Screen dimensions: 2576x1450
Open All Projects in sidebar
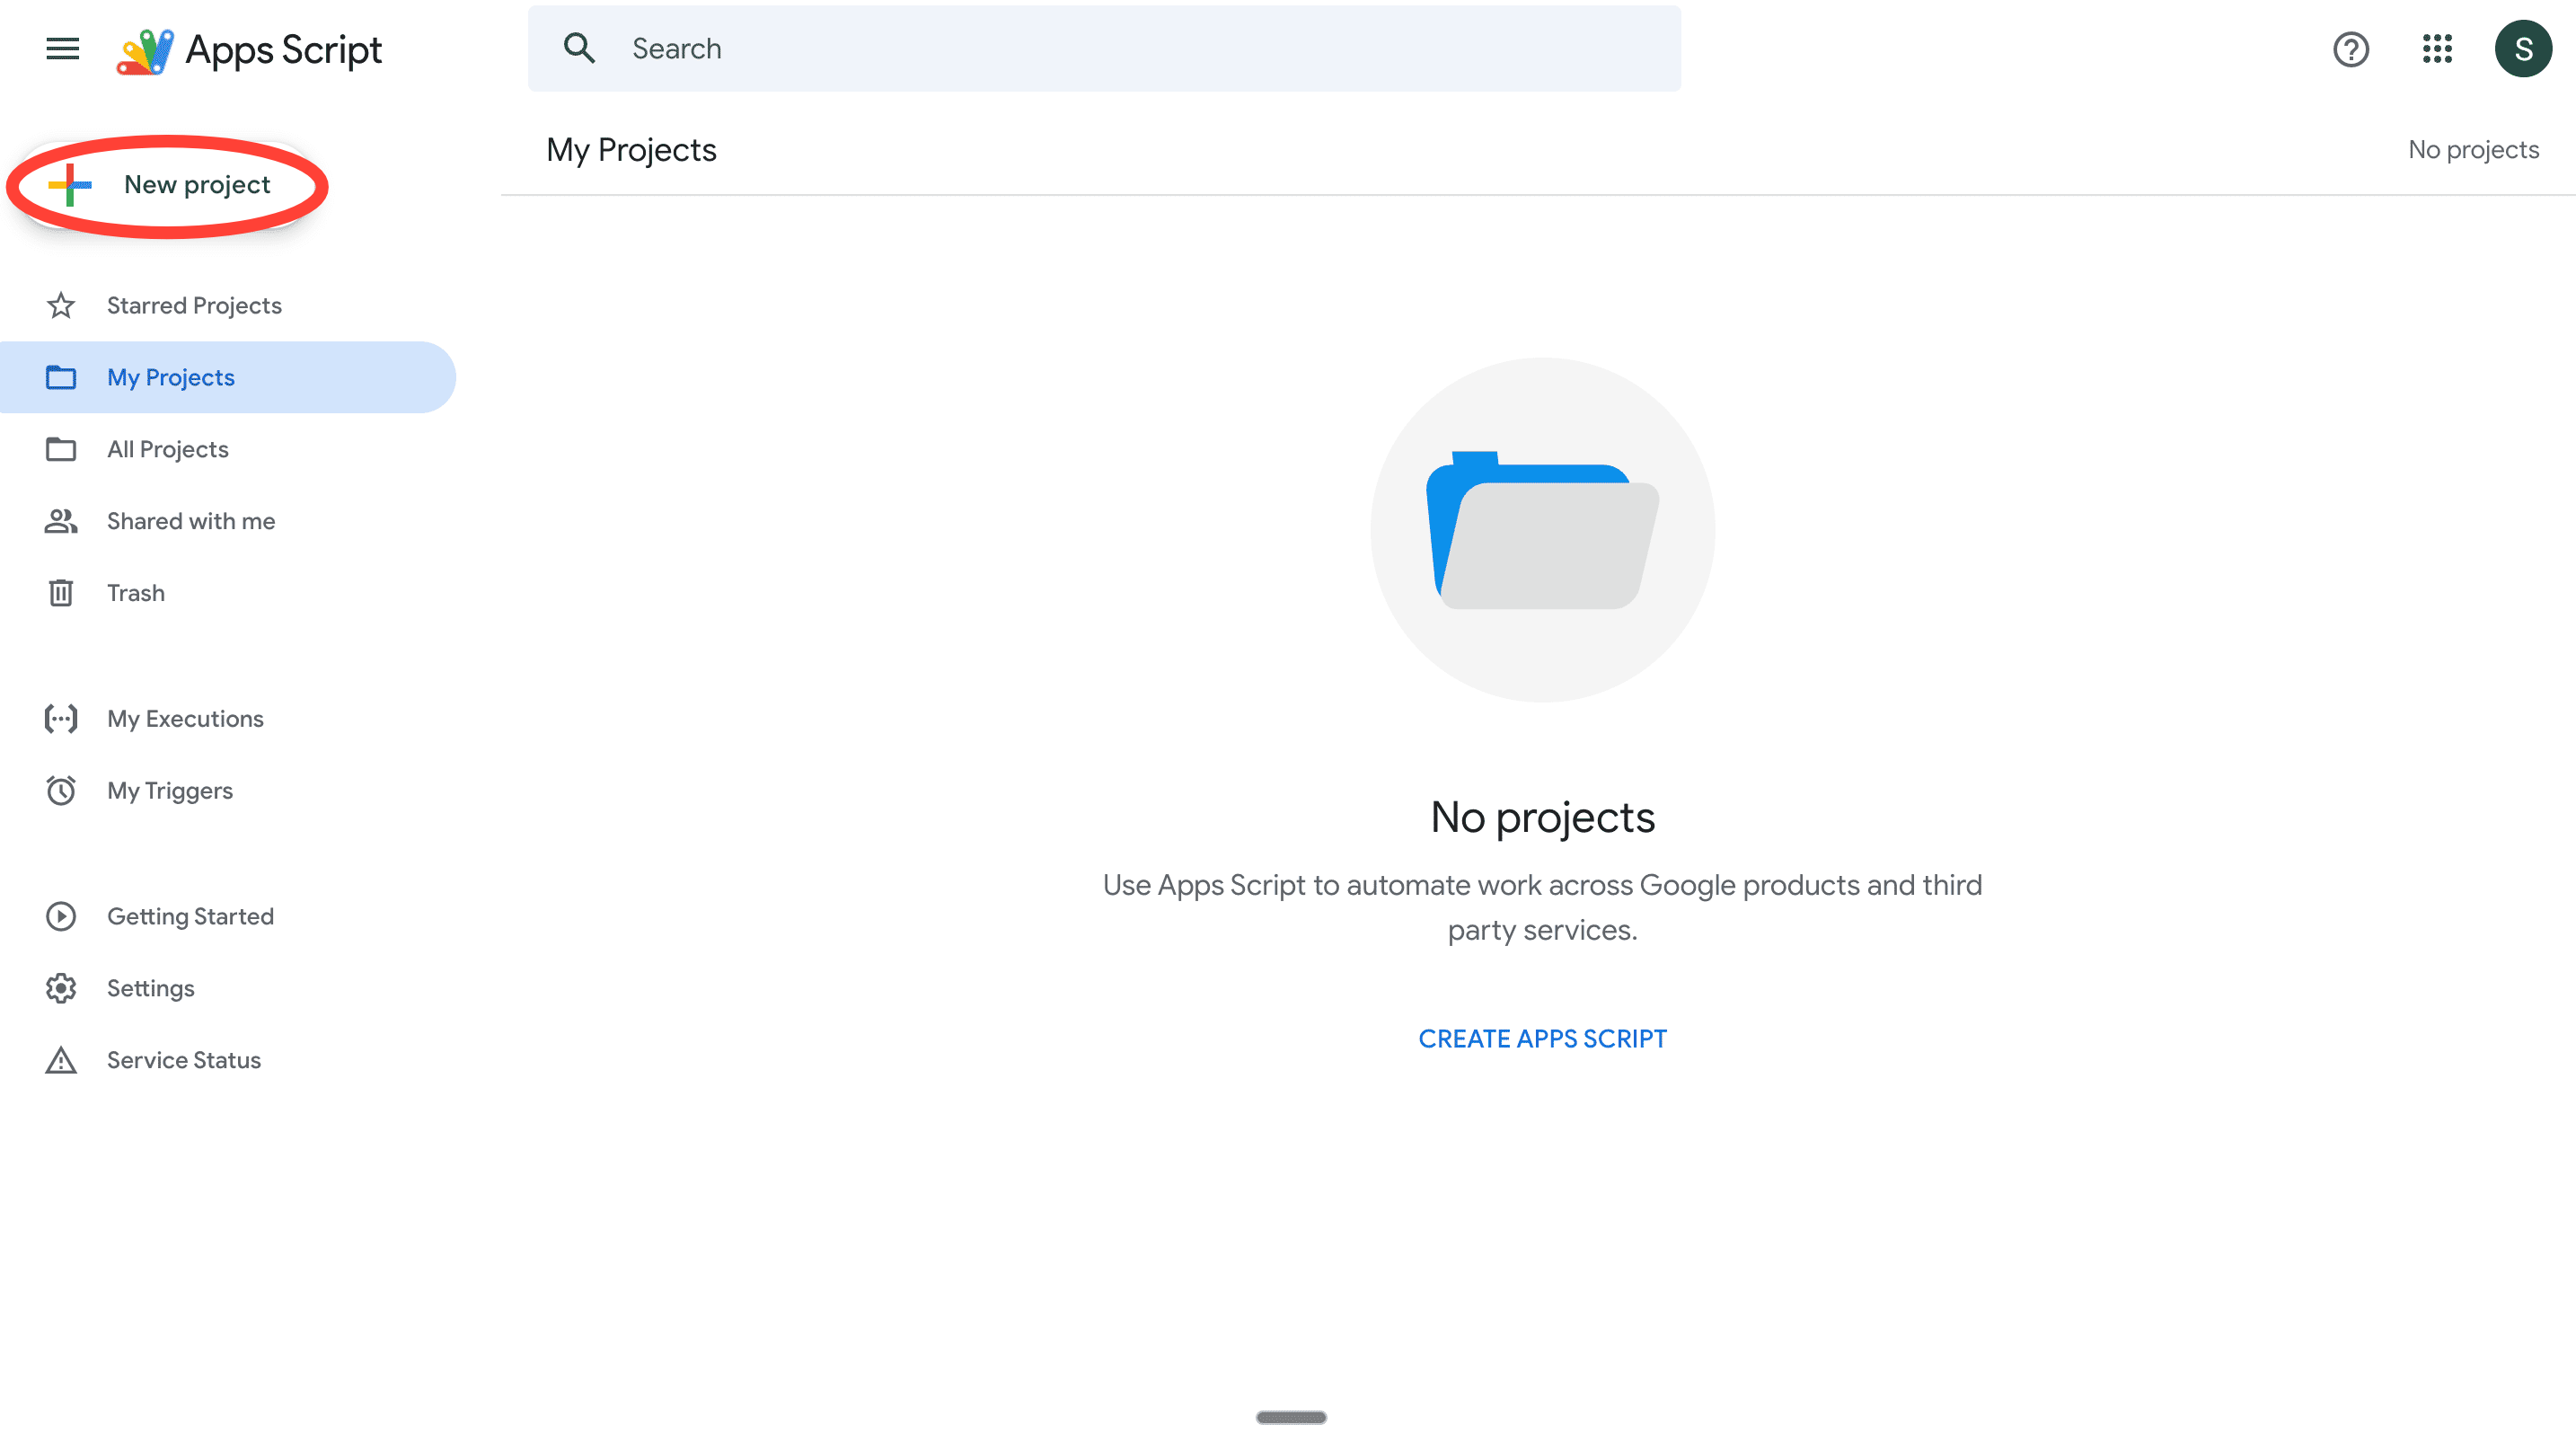point(167,449)
